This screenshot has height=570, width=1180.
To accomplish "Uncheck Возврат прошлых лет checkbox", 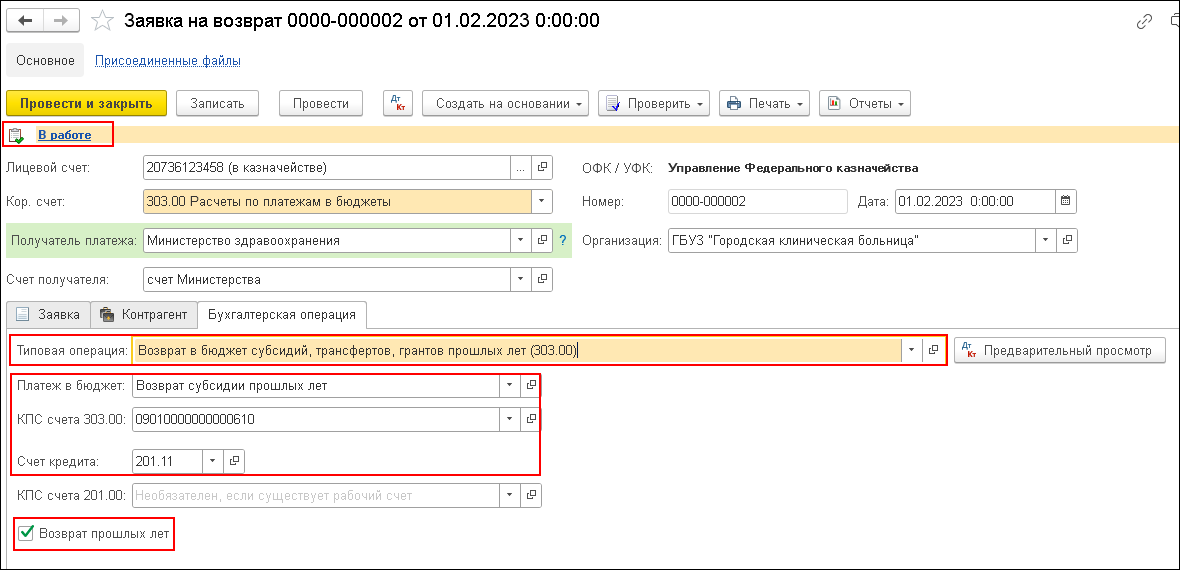I will click(26, 534).
